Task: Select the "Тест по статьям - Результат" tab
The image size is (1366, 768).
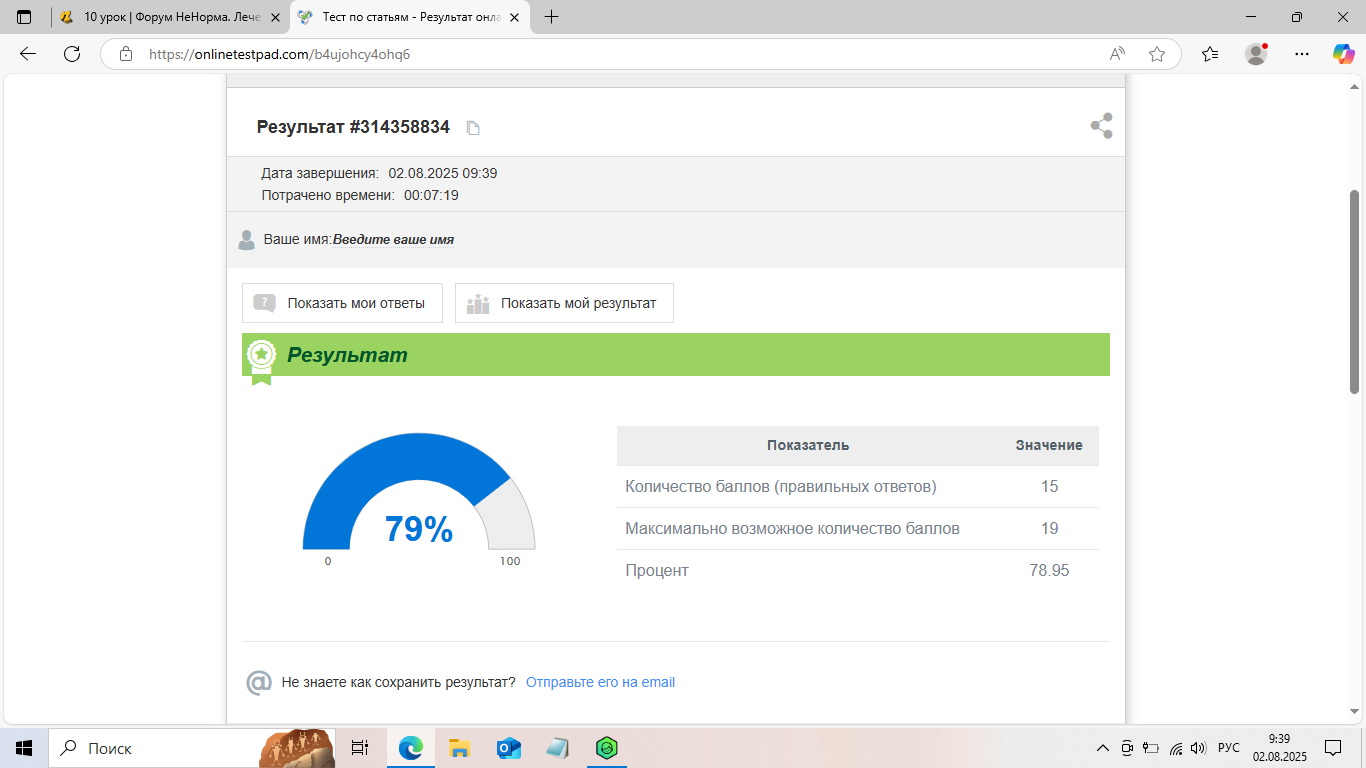Action: pos(410,17)
